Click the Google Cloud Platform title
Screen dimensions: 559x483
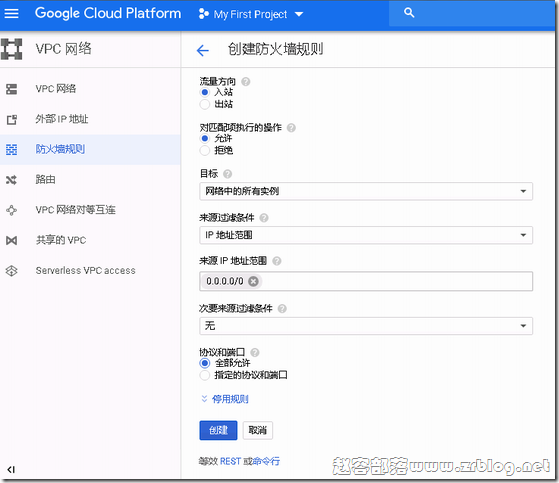pyautogui.click(x=108, y=14)
